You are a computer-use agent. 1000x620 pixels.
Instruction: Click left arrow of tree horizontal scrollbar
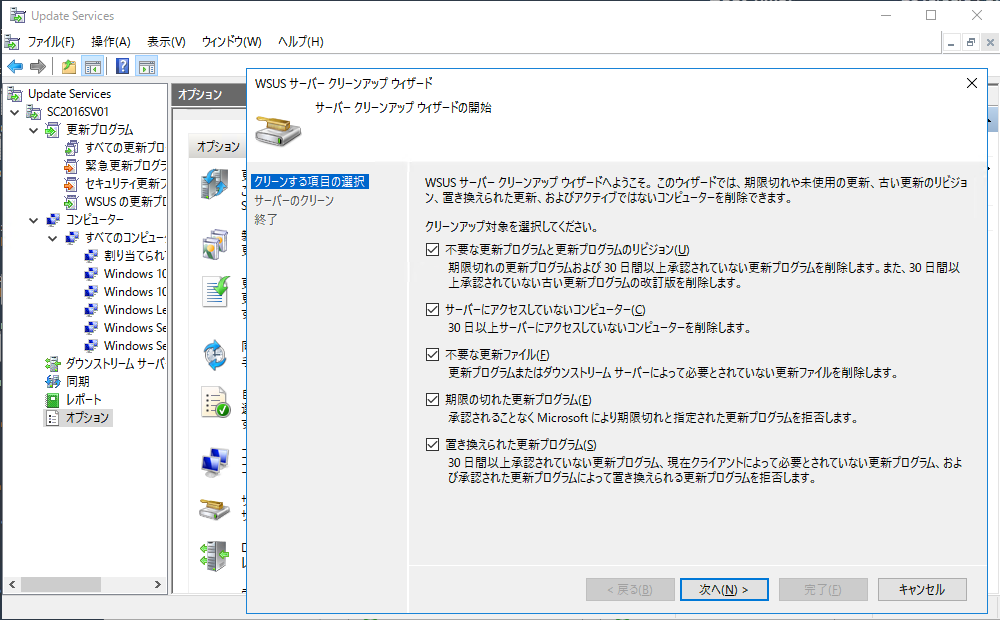pyautogui.click(x=12, y=584)
